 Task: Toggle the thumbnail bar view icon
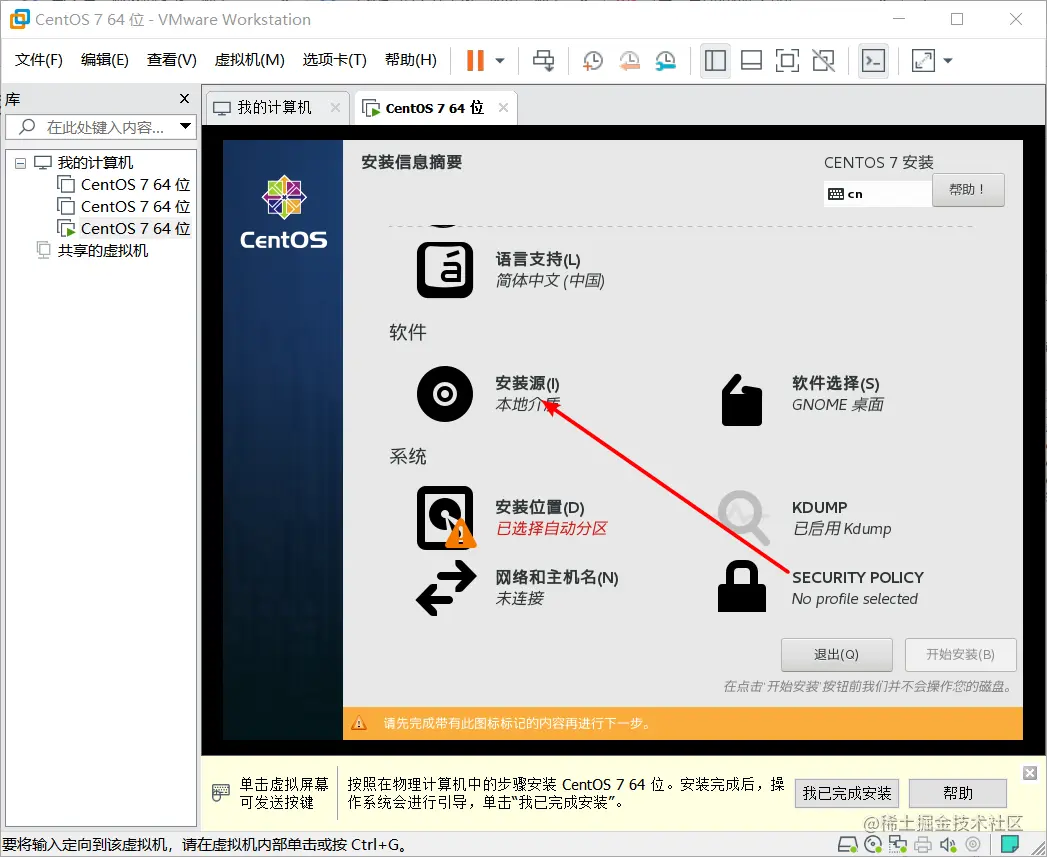751,61
